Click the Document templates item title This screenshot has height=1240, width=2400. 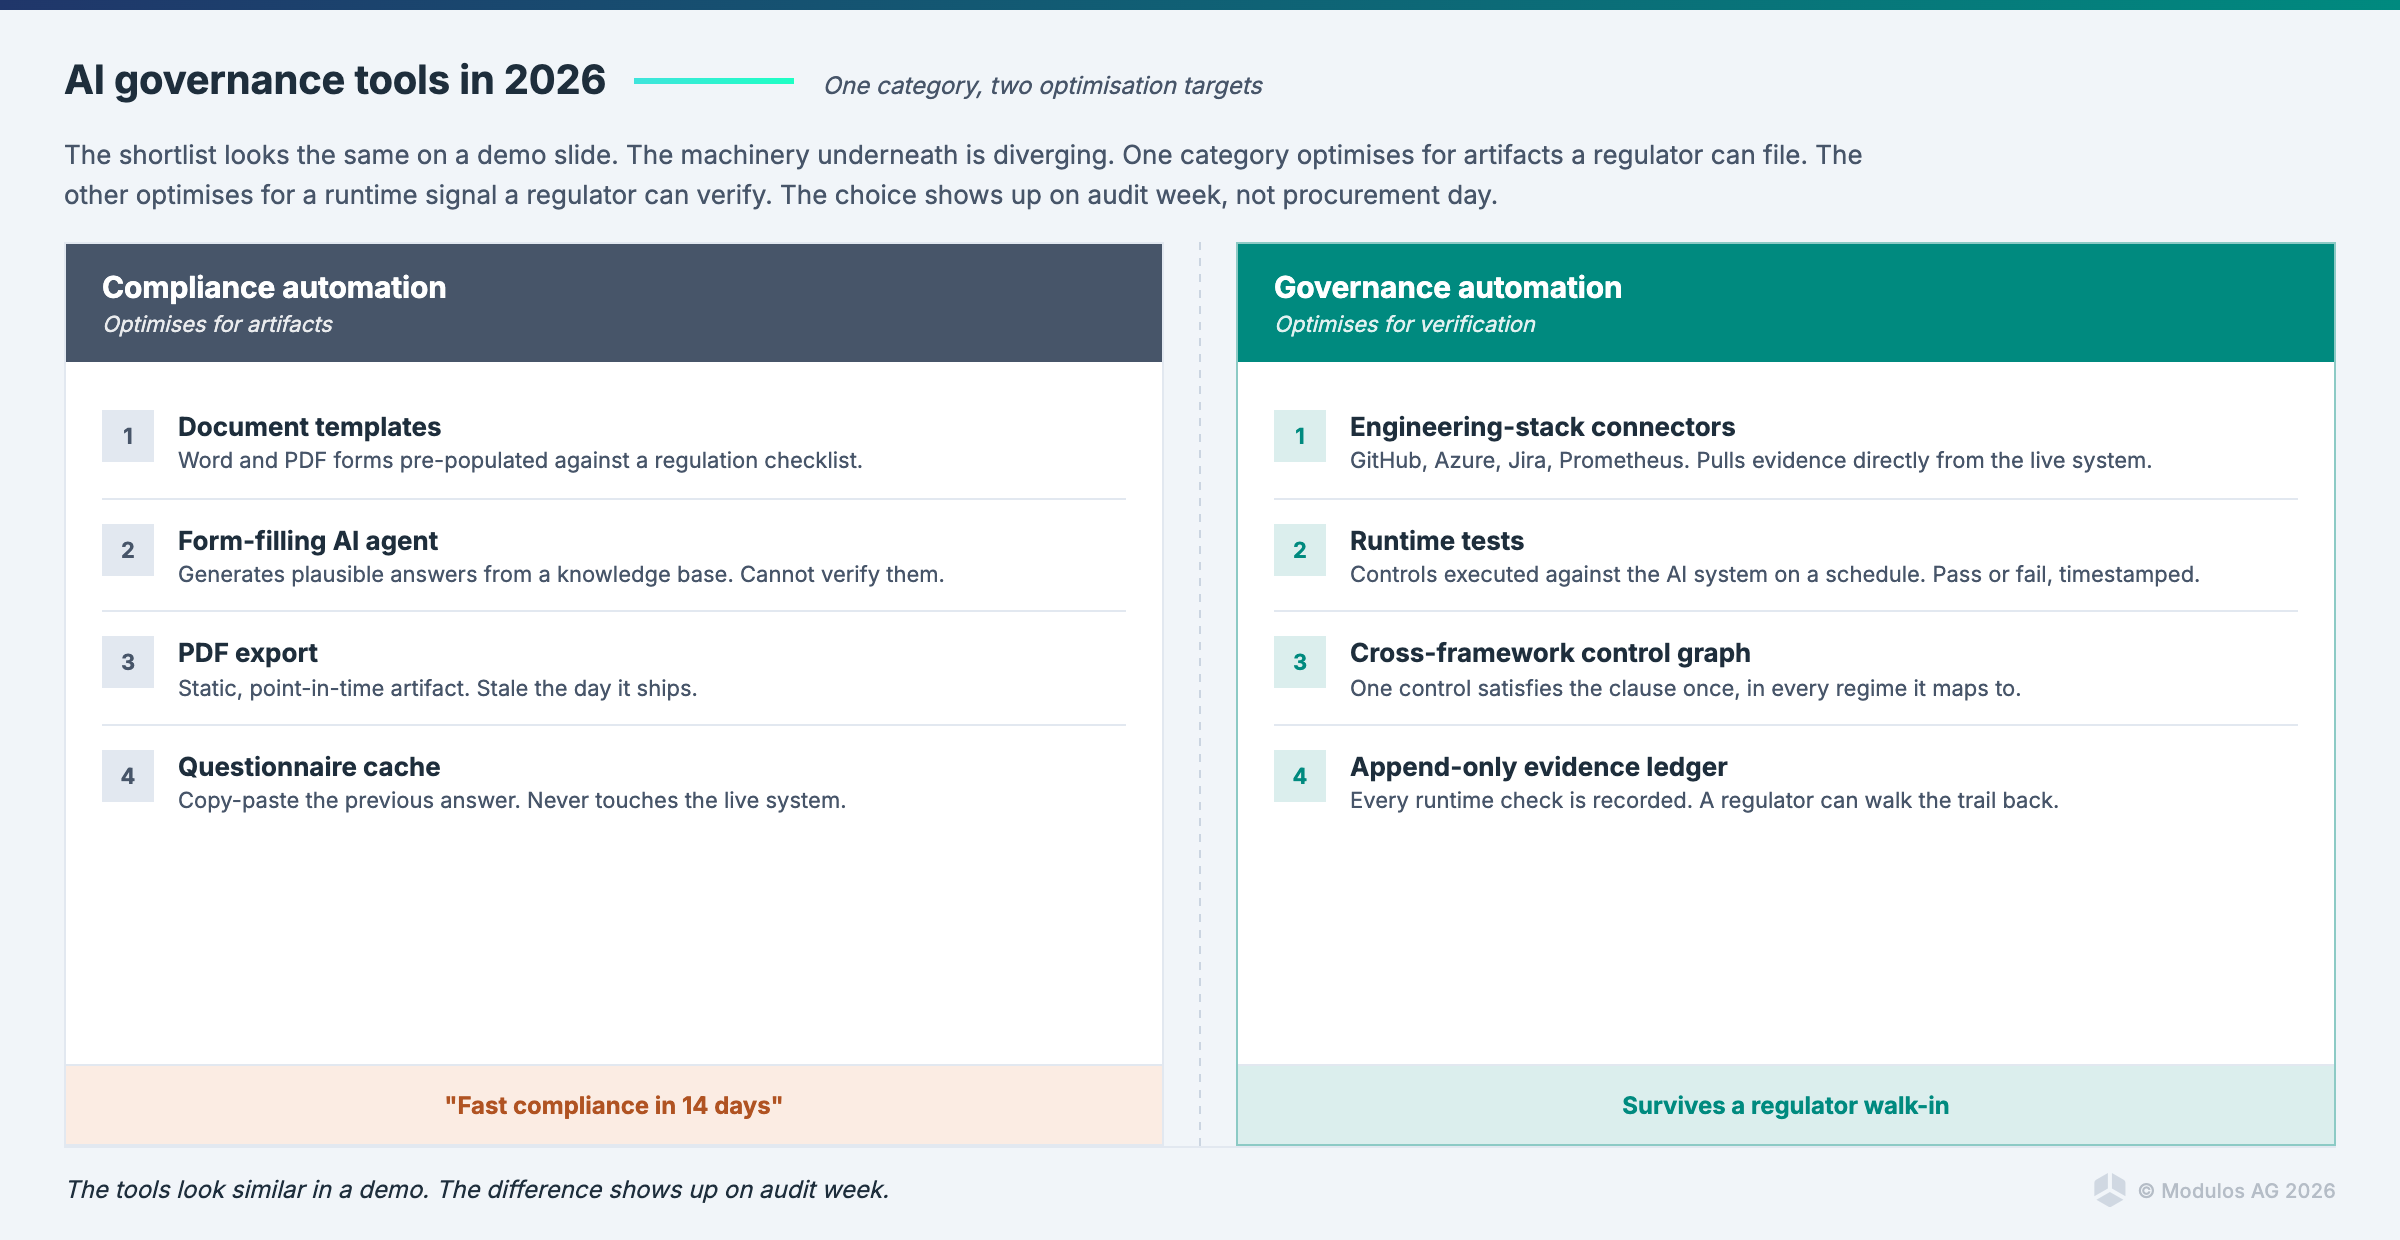(x=309, y=427)
